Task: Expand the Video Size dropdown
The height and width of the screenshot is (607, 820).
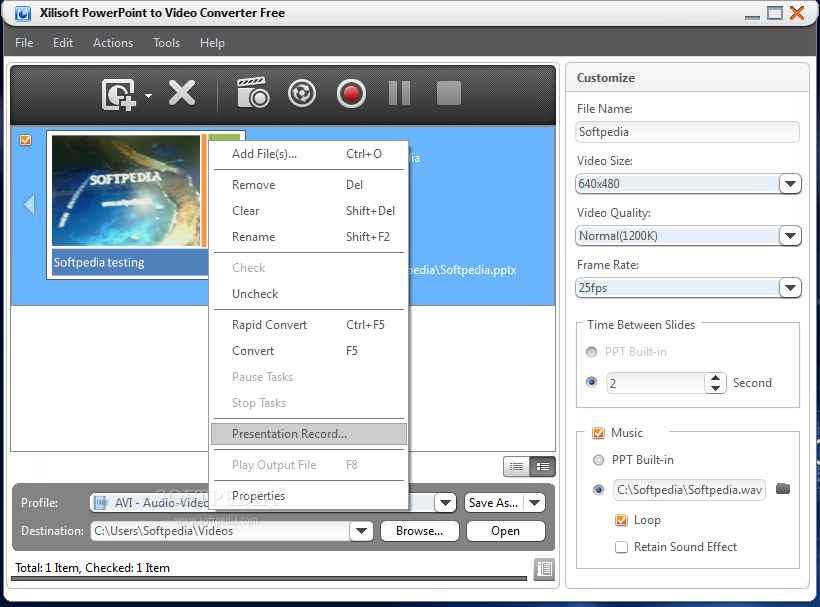Action: [x=790, y=184]
